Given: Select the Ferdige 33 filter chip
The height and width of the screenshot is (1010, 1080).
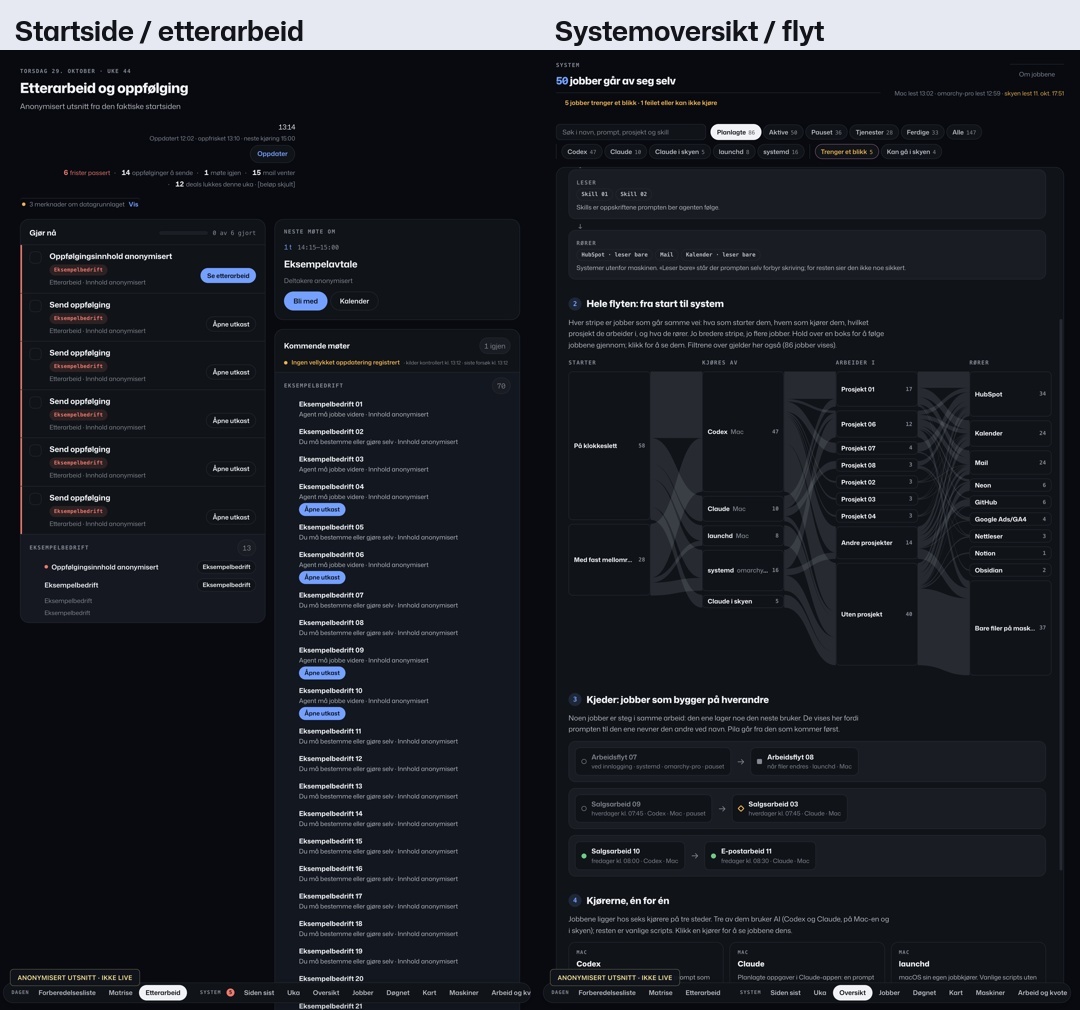Looking at the screenshot, I should [x=922, y=132].
